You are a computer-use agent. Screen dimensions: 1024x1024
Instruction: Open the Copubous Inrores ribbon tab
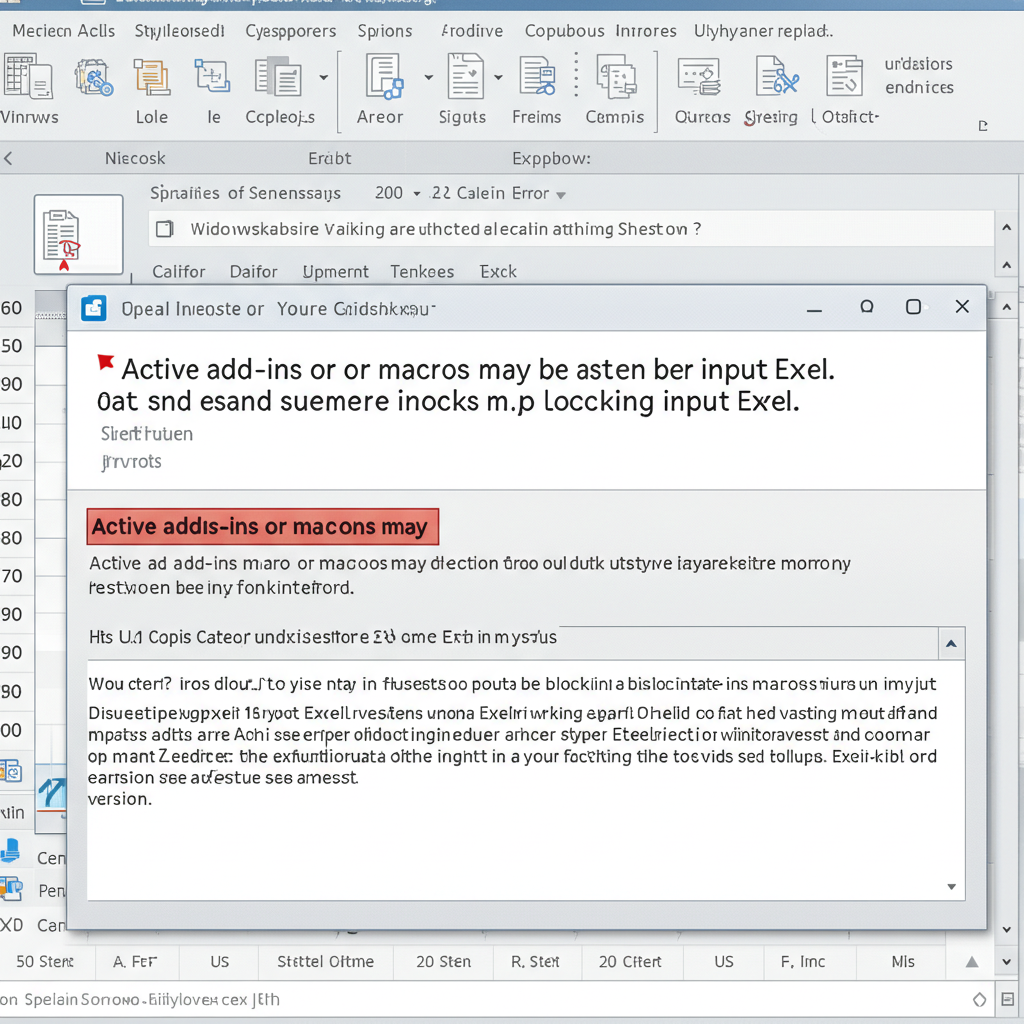600,31
